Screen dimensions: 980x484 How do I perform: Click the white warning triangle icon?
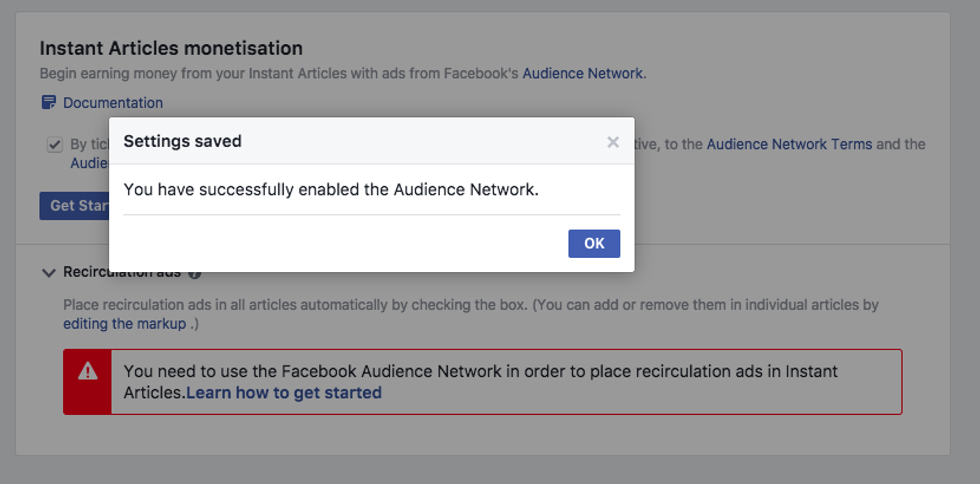[88, 371]
